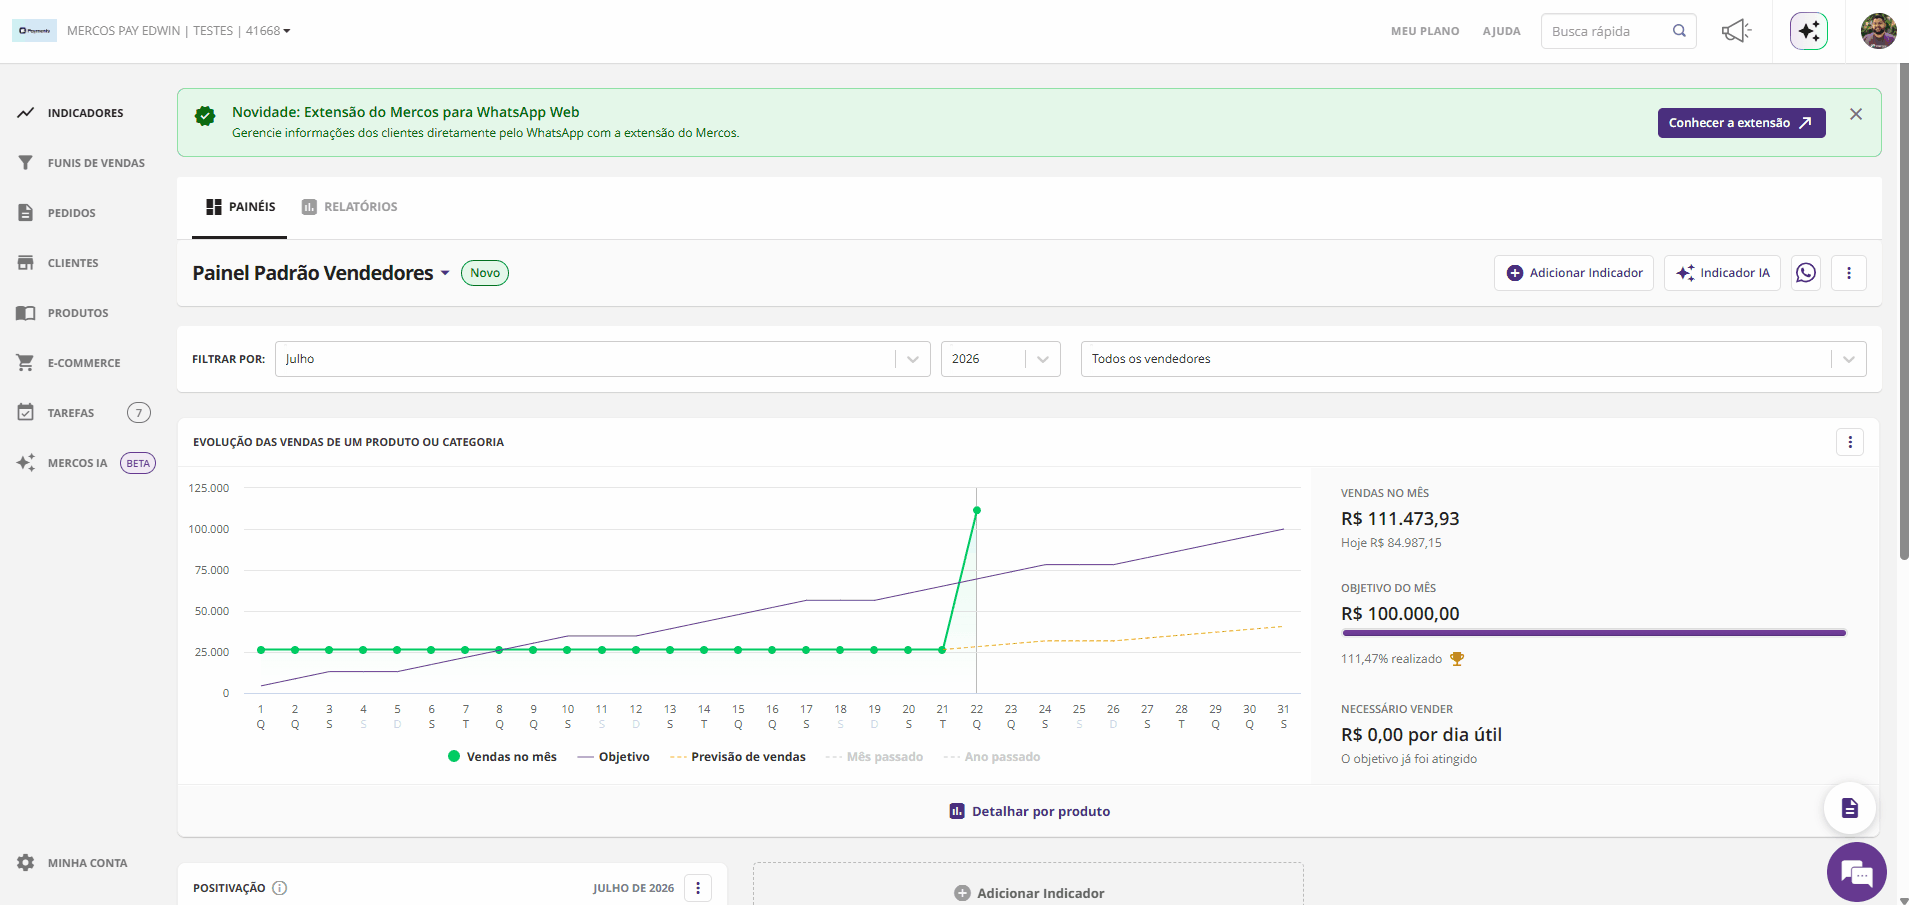The width and height of the screenshot is (1909, 905).
Task: Toggle Mês passado legend series
Action: pyautogui.click(x=874, y=757)
